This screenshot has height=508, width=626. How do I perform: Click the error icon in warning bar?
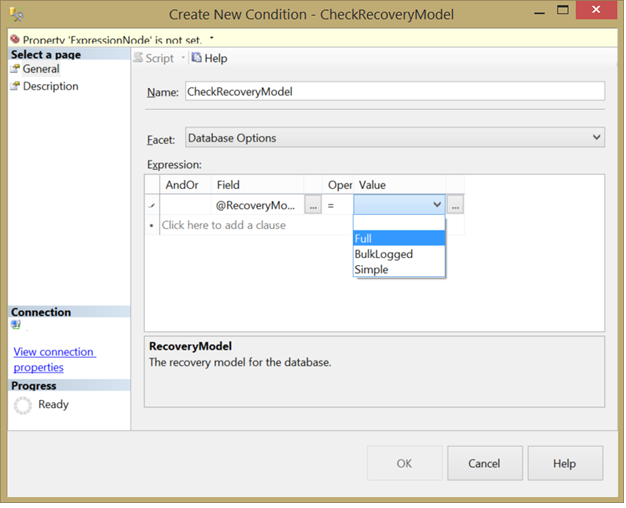15,39
